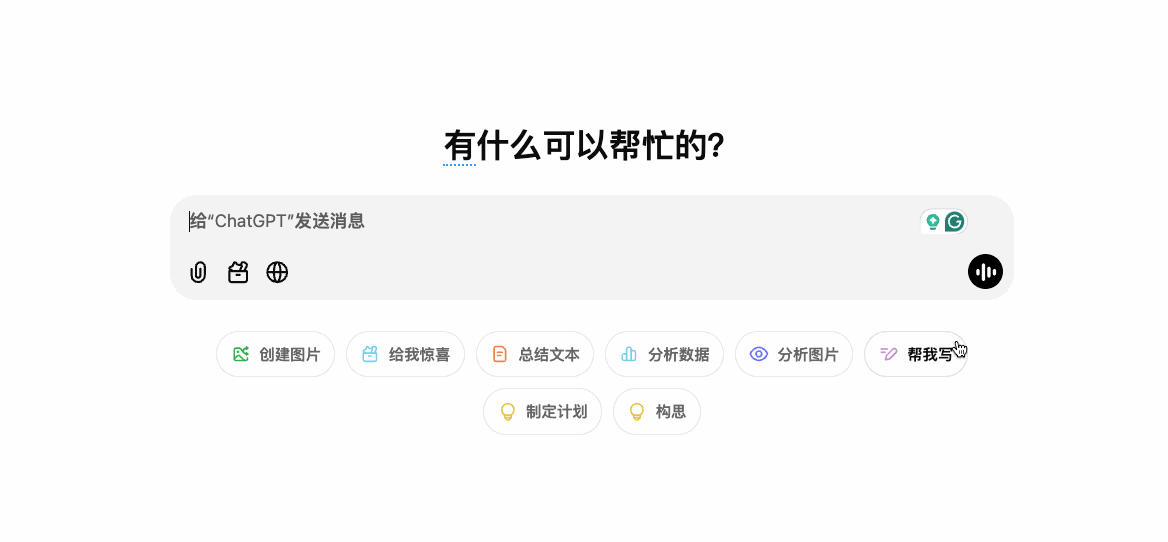The width and height of the screenshot is (1168, 542).
Task: Click the green picture icon on 创建图片
Action: point(240,354)
